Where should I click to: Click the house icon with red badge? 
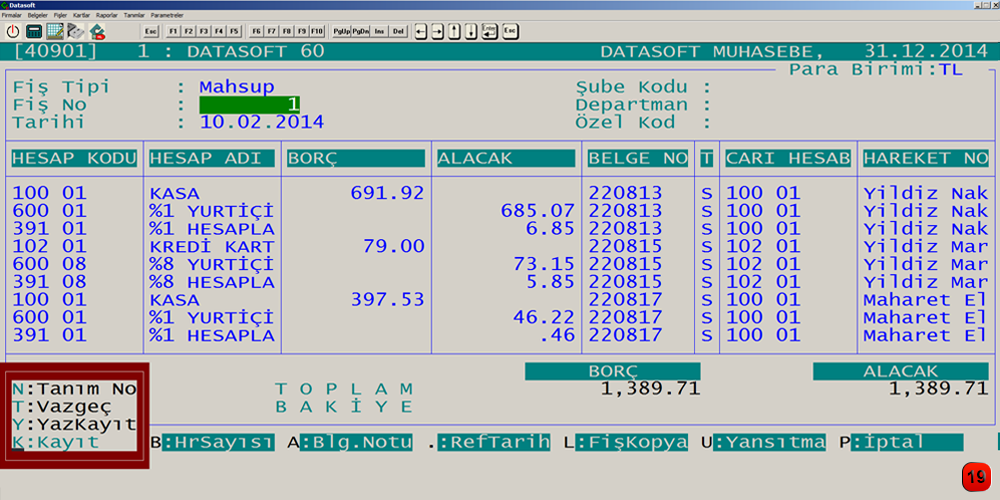coord(97,31)
